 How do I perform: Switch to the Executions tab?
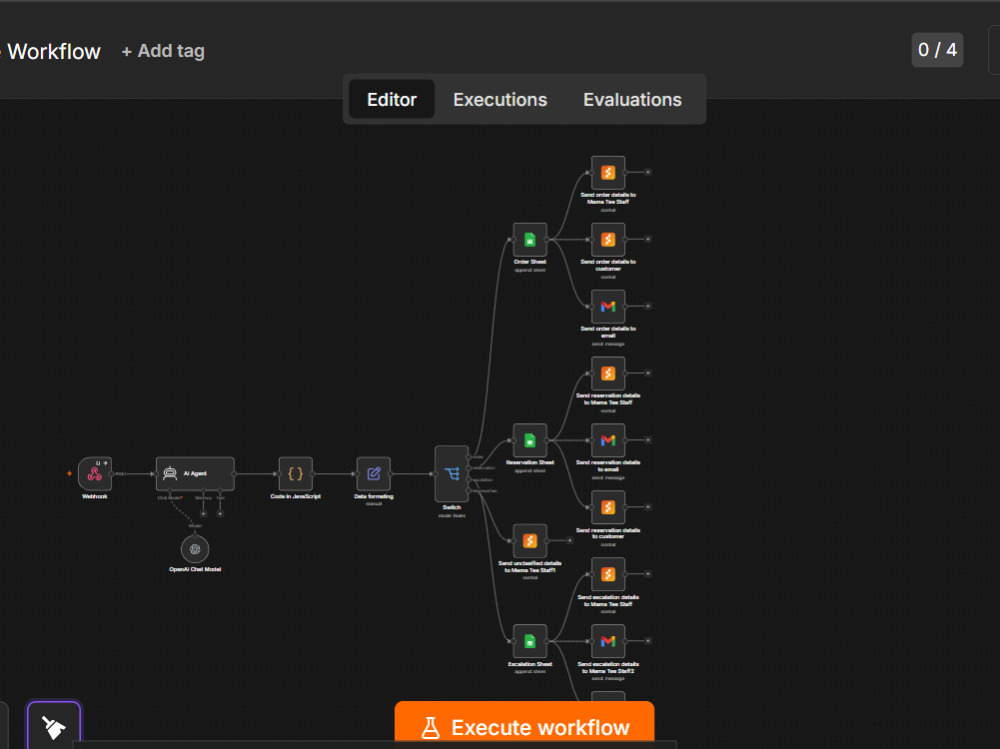pos(500,100)
